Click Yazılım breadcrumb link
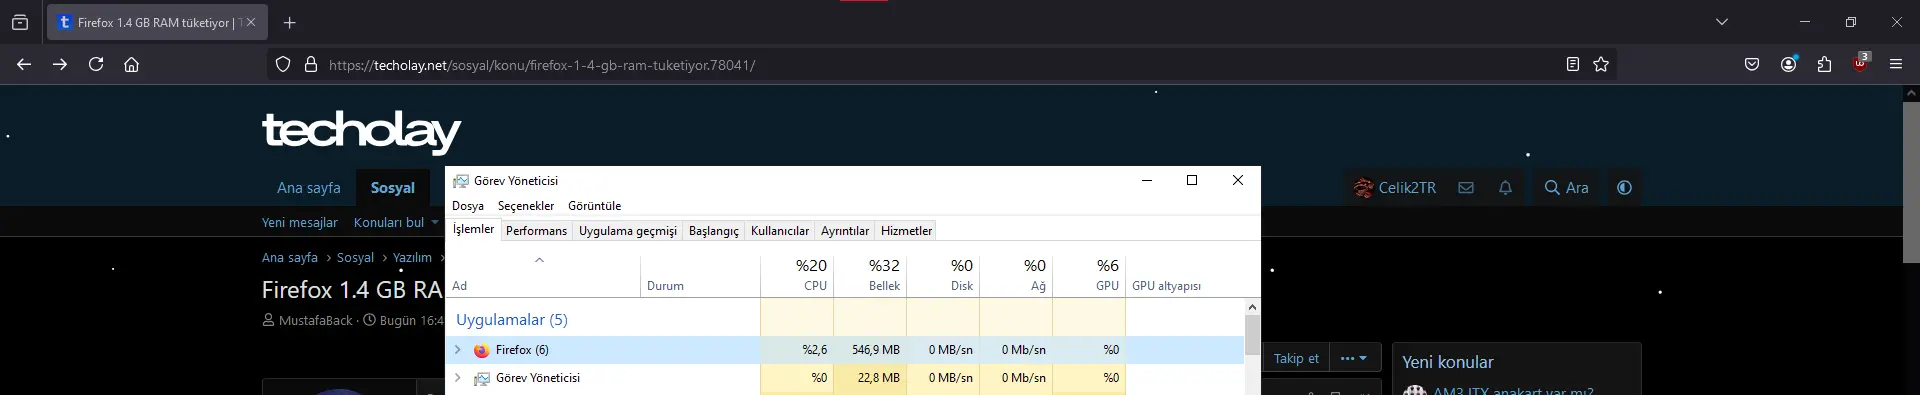Viewport: 1920px width, 395px height. coord(412,257)
